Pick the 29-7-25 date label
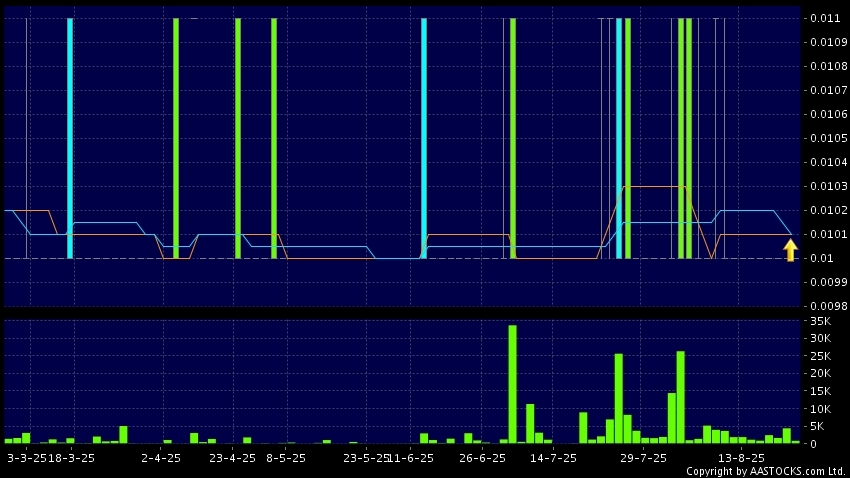This screenshot has width=850, height=478. [643, 458]
